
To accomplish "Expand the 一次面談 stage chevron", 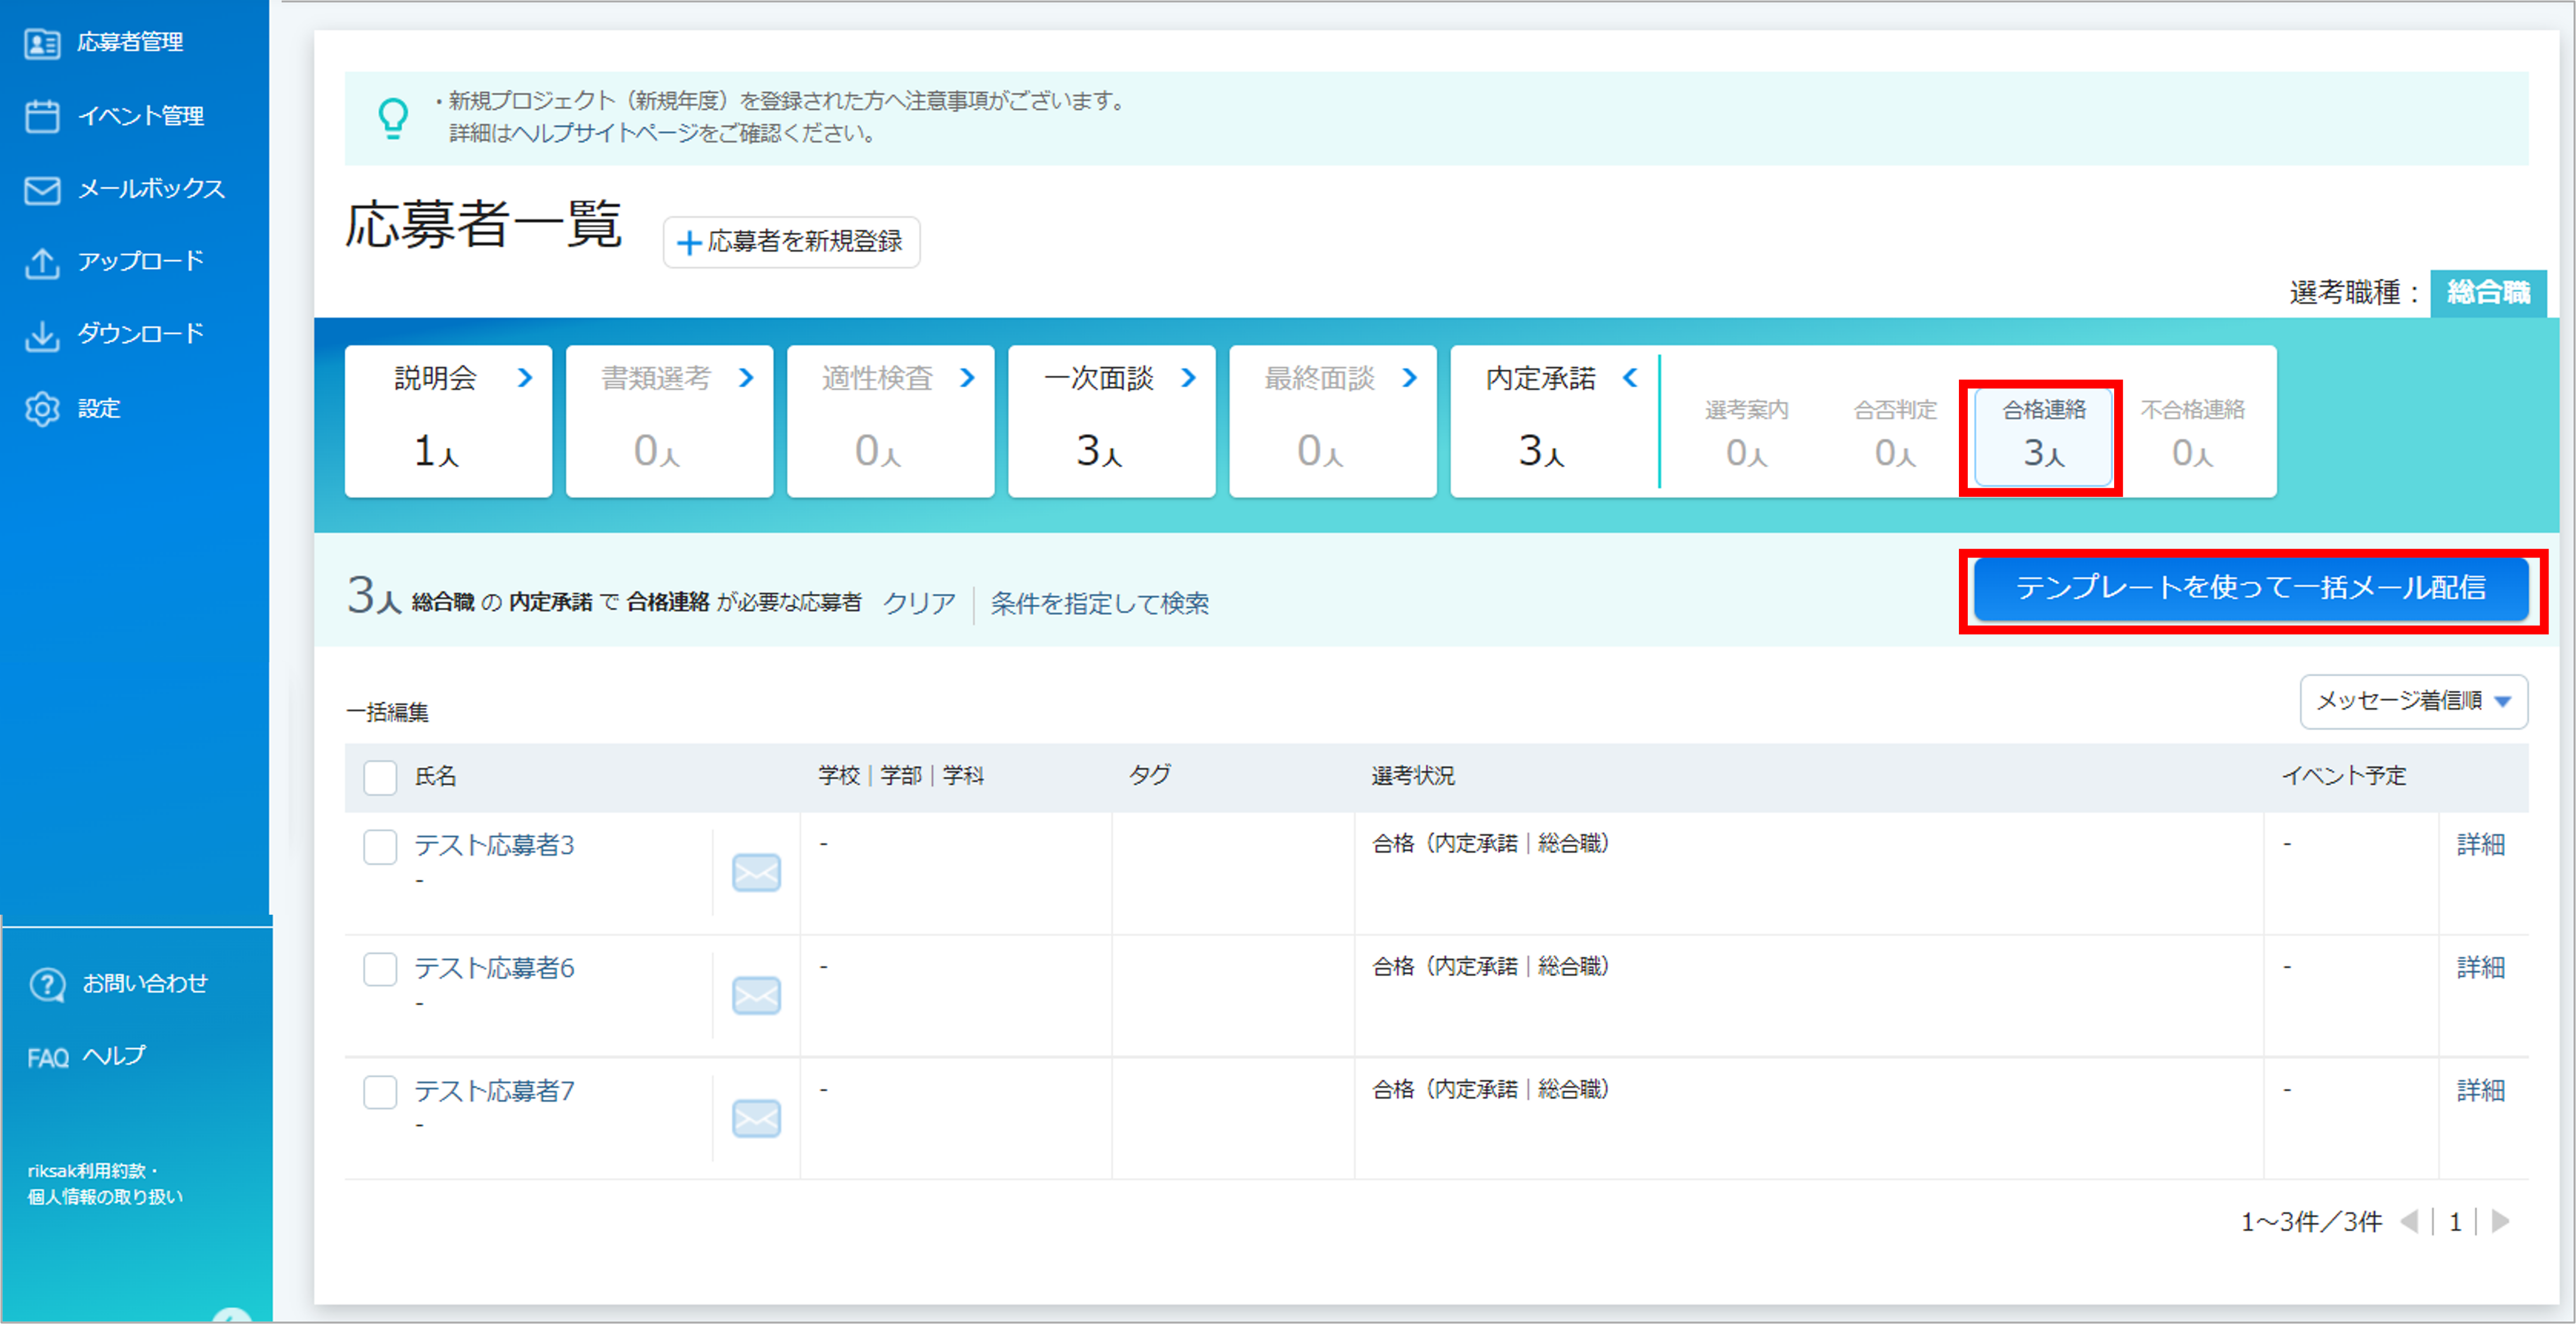I will (x=1188, y=377).
